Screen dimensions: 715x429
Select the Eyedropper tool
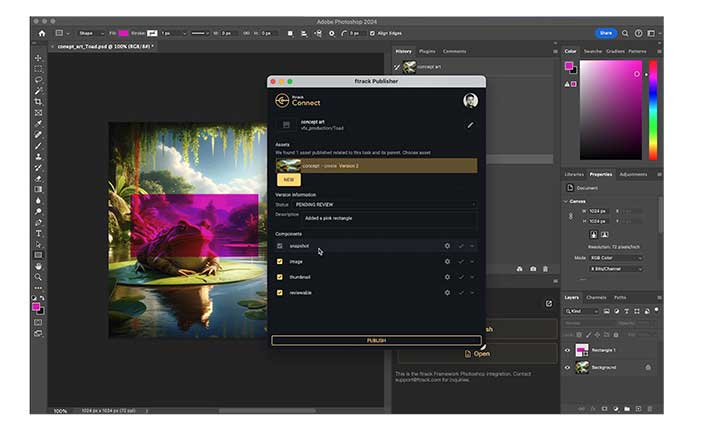point(38,124)
